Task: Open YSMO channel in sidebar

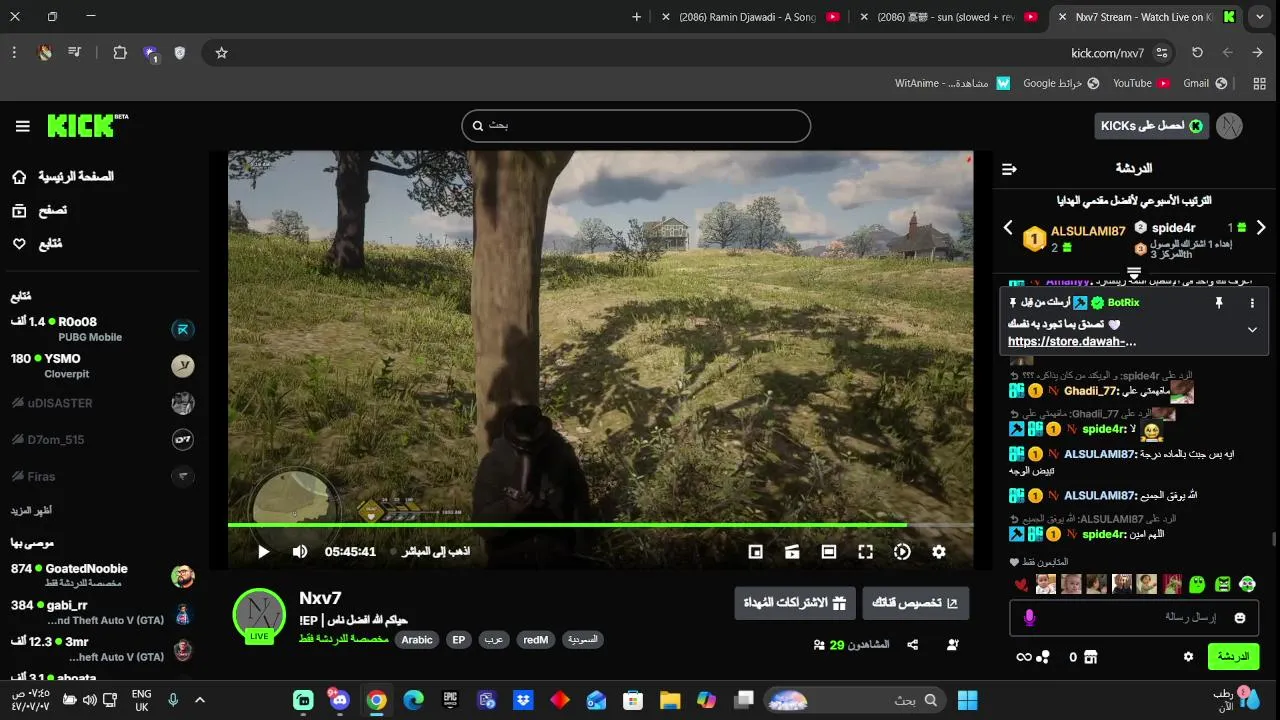Action: coord(103,366)
